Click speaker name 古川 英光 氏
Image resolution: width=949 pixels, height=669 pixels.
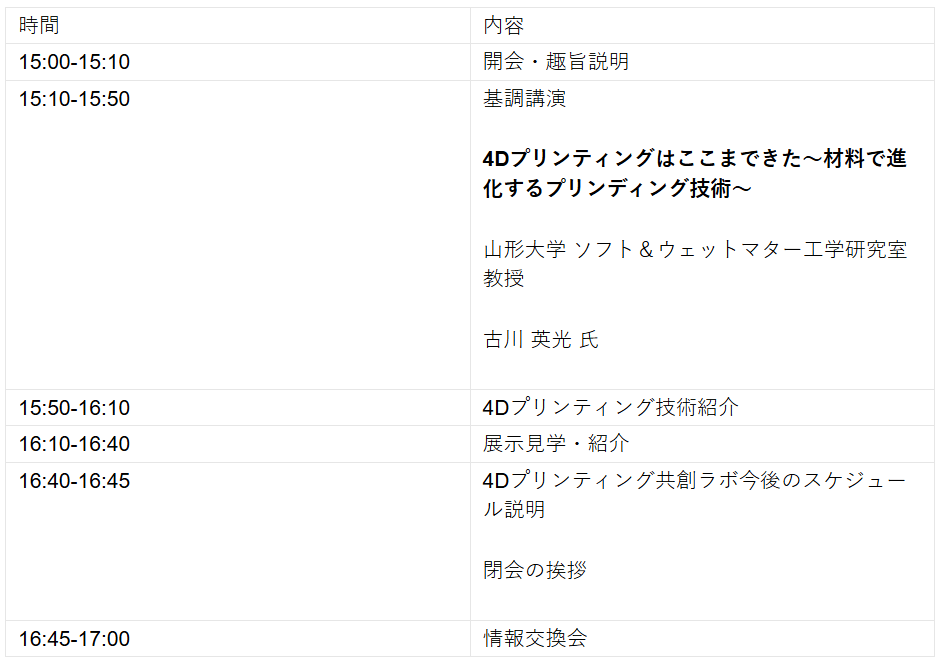(540, 340)
